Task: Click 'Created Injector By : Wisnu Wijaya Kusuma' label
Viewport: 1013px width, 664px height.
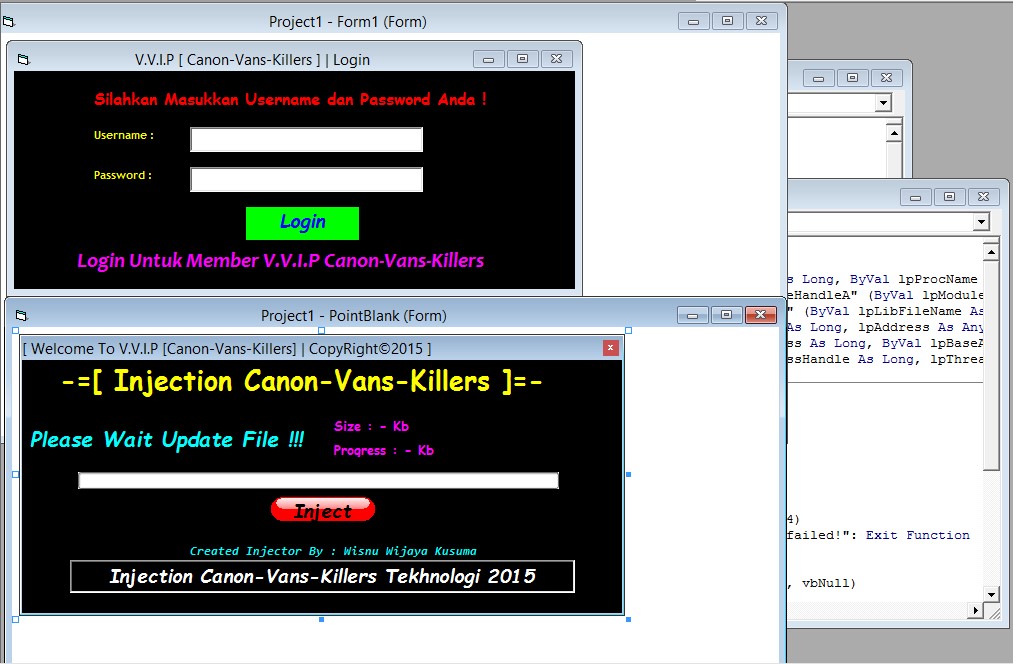Action: 333,551
